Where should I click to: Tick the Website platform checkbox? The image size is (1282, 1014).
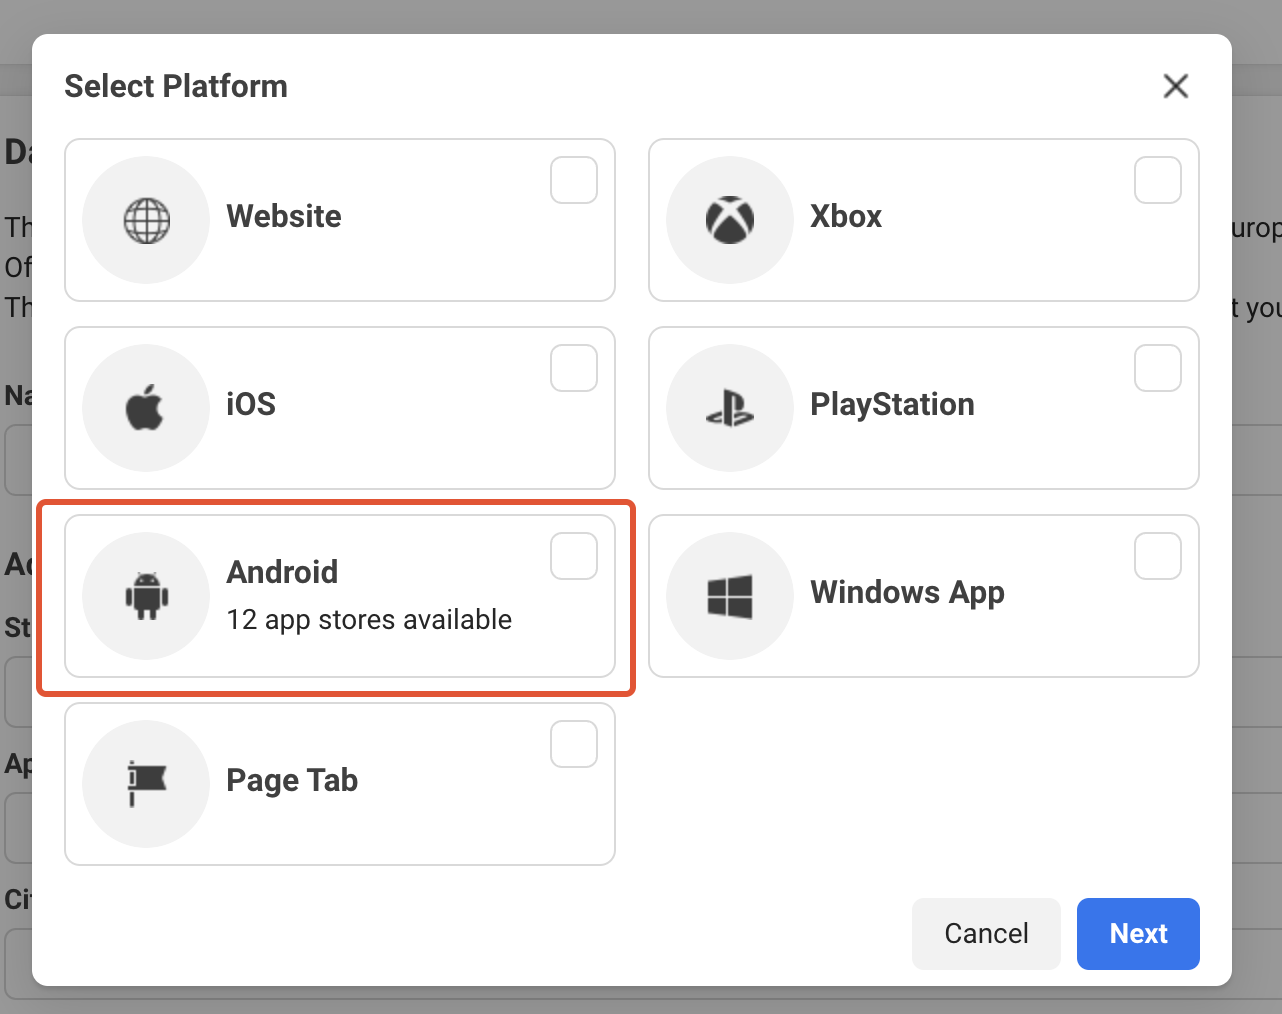tap(574, 180)
